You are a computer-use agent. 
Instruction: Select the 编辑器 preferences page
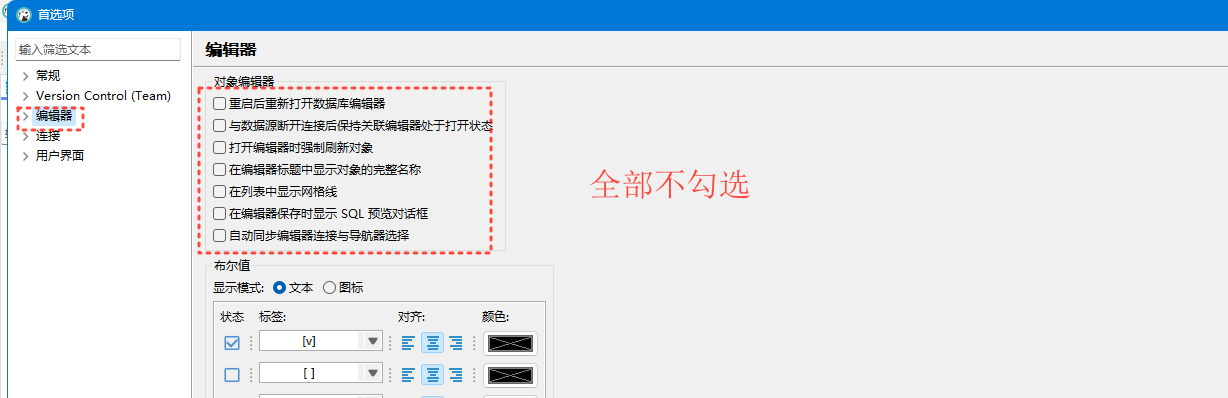click(54, 116)
